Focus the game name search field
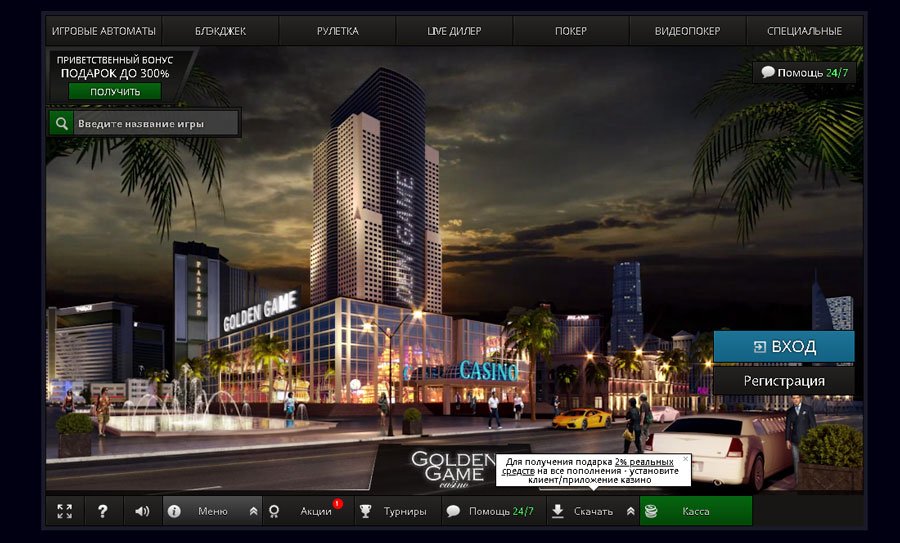 156,123
